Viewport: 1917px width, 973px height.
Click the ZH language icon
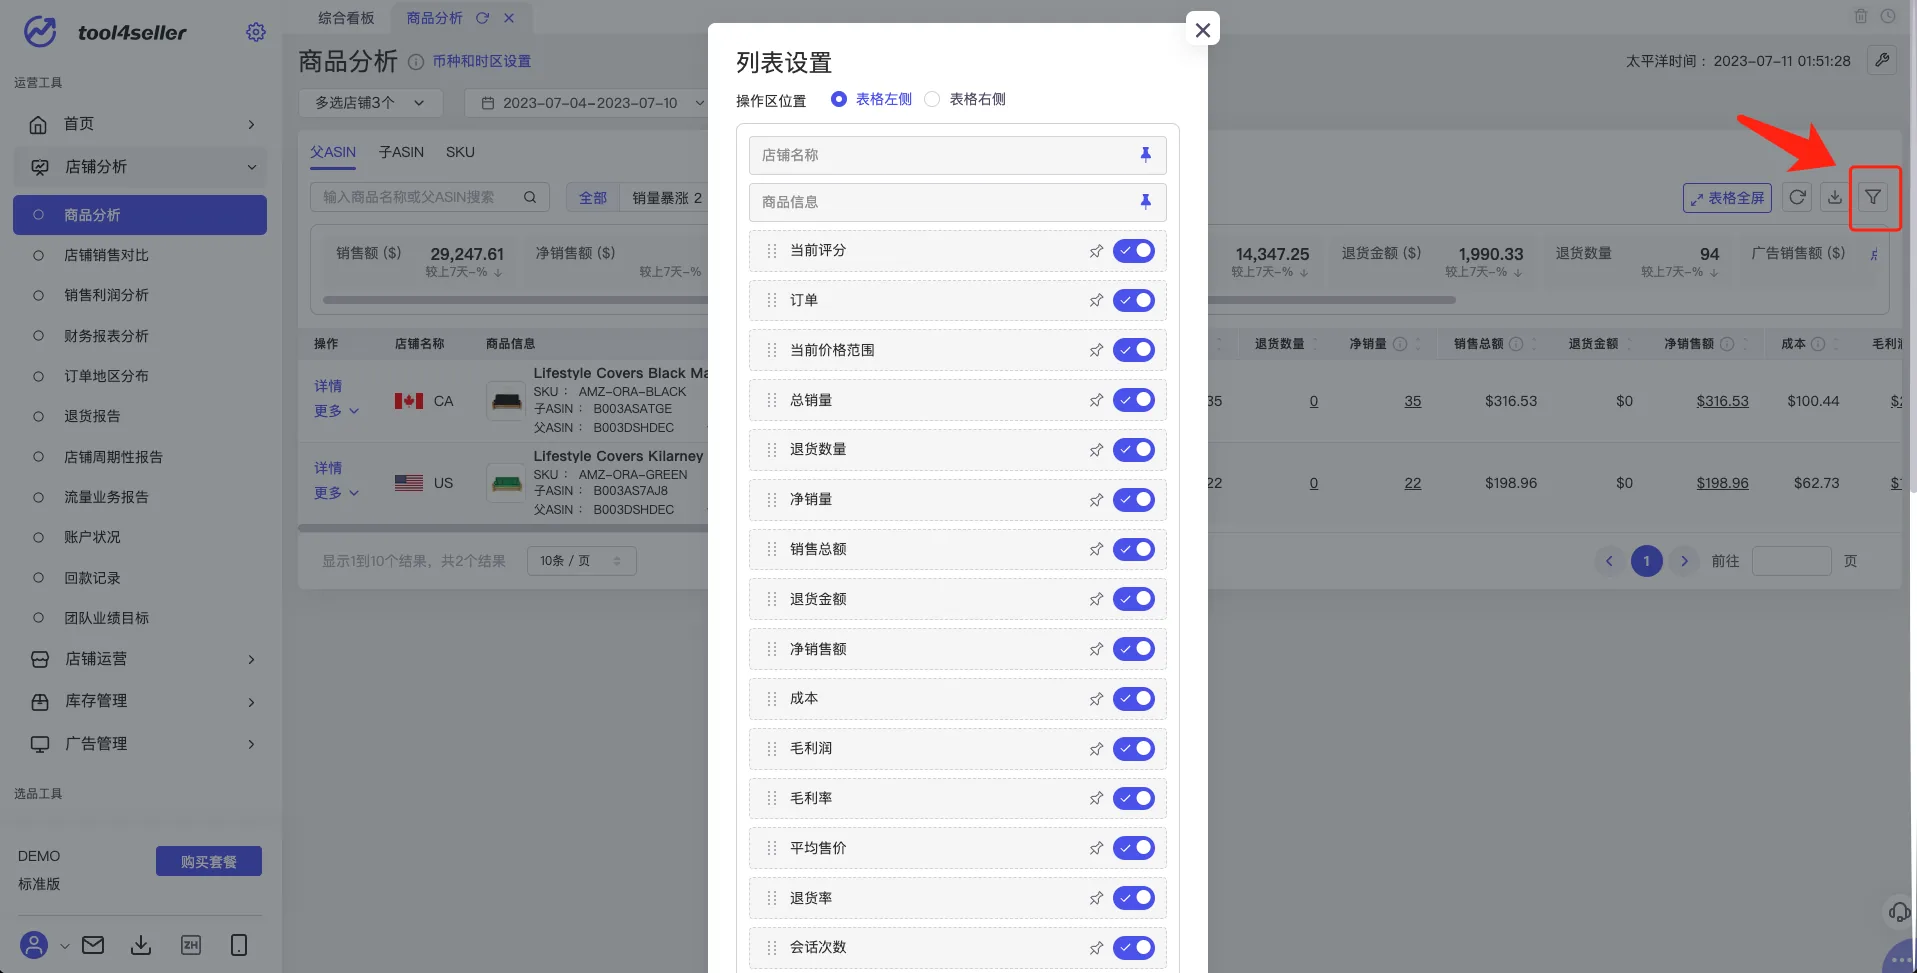pyautogui.click(x=190, y=945)
